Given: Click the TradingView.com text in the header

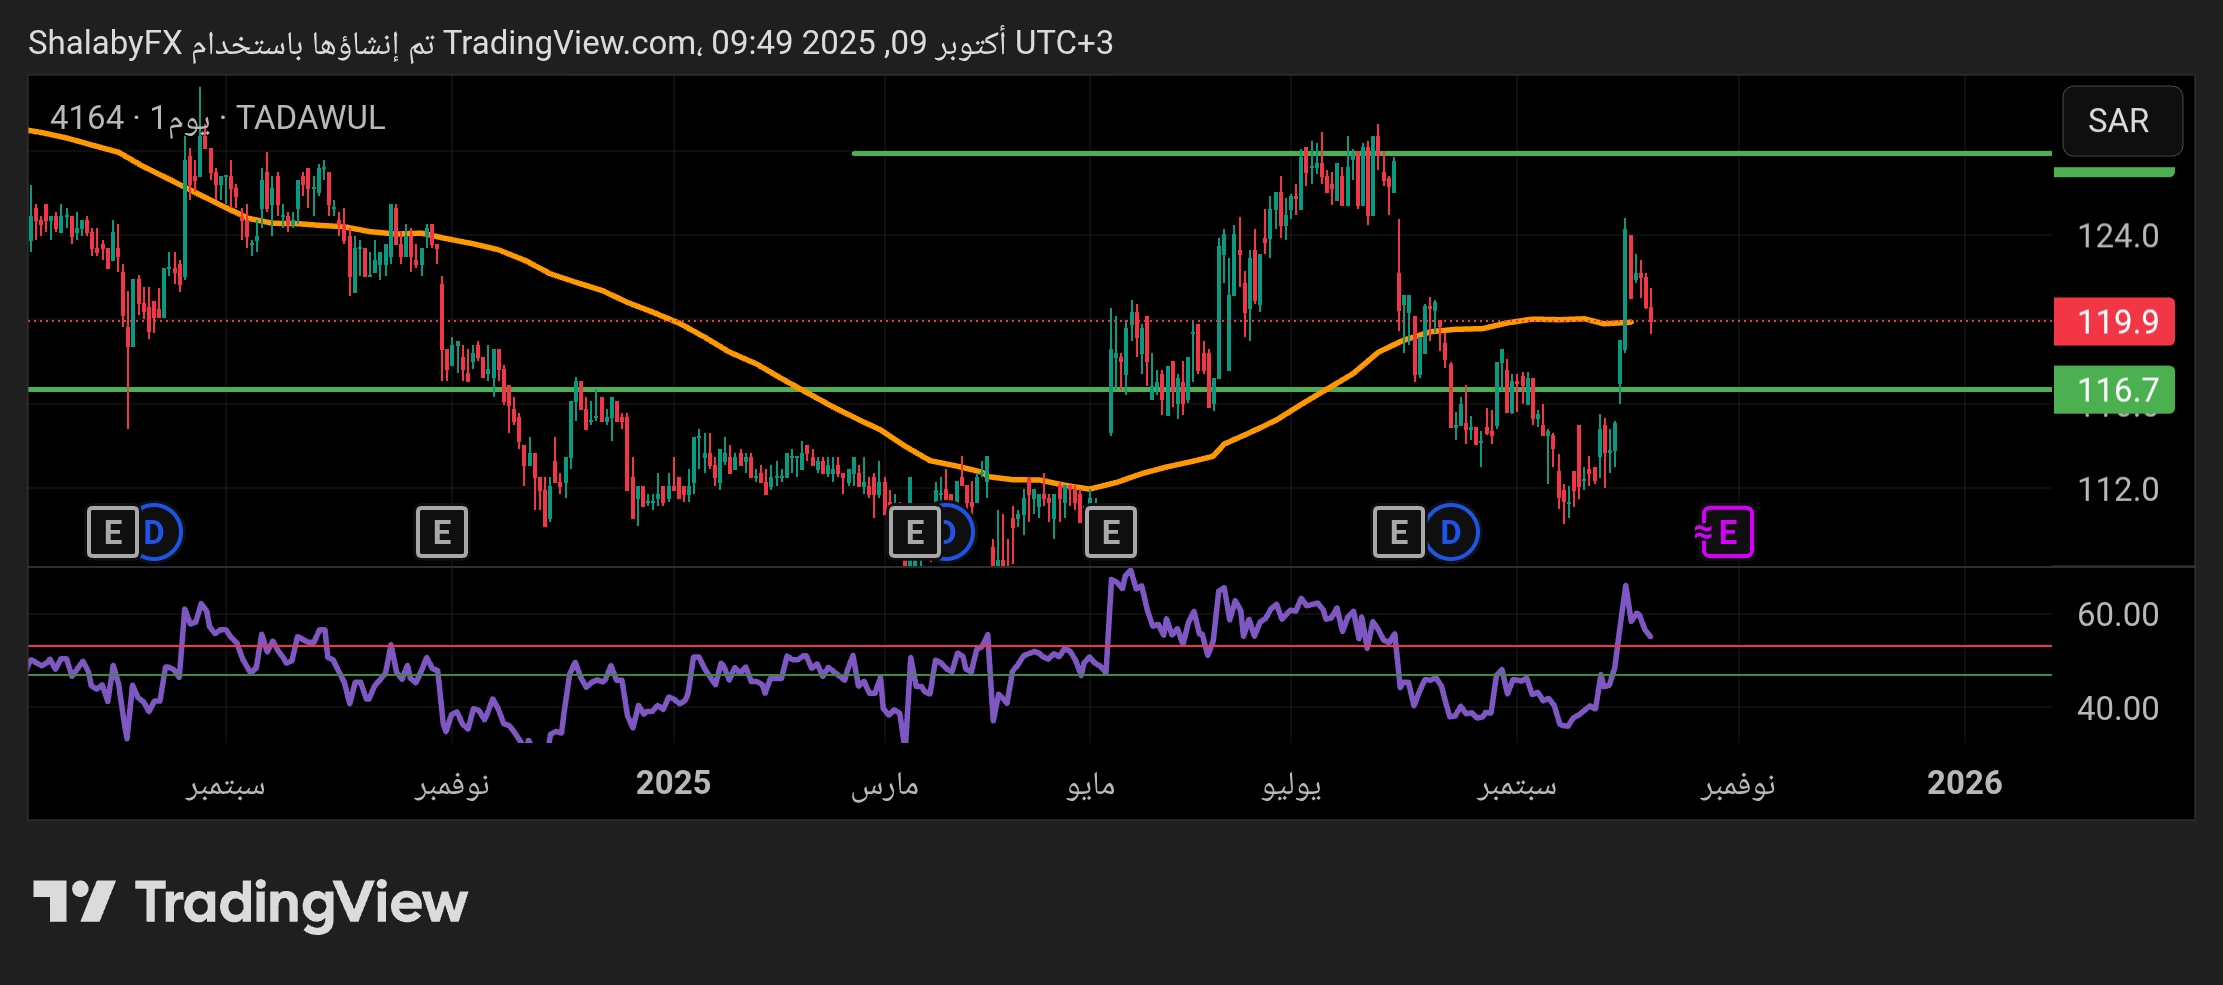Looking at the screenshot, I should point(570,43).
